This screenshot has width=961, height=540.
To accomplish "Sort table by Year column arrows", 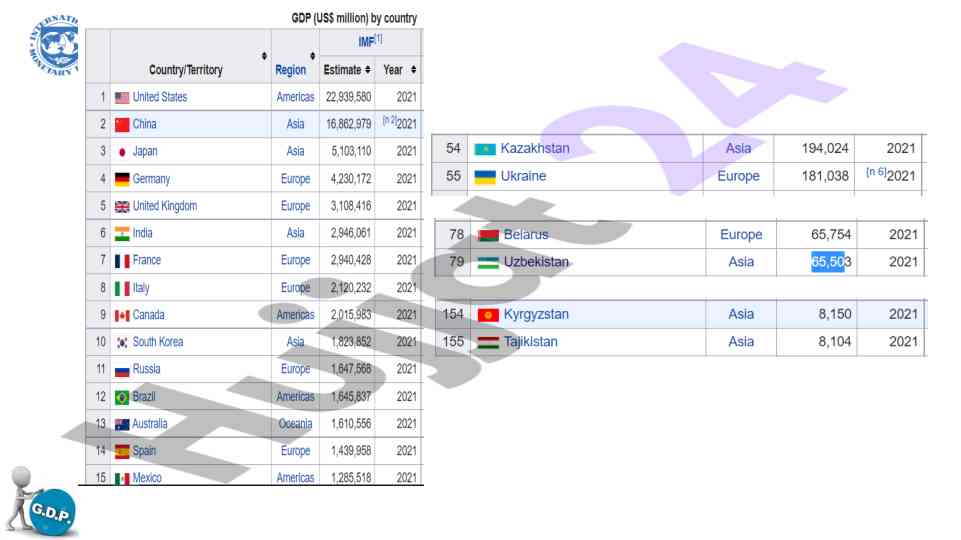I will click(x=414, y=70).
